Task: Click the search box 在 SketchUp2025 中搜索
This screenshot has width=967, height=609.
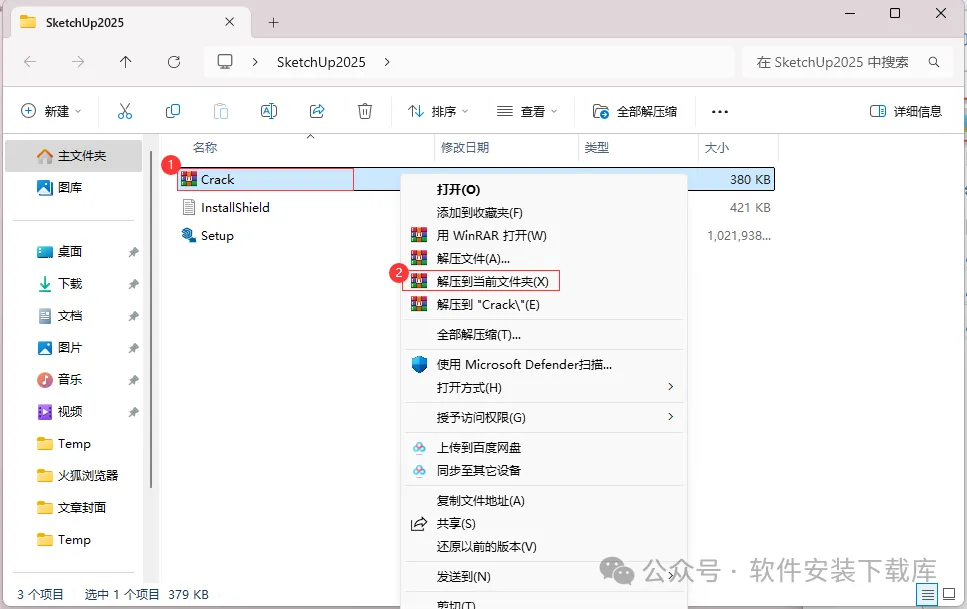Action: pos(849,62)
